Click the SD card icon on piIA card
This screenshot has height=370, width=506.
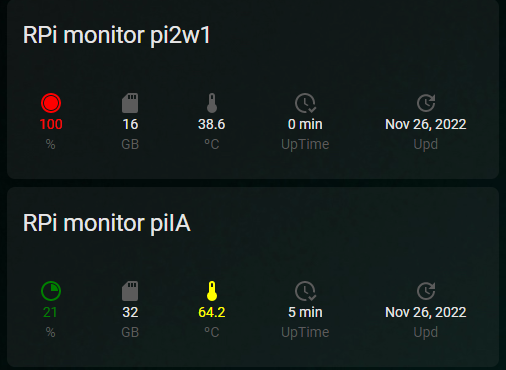coord(130,291)
